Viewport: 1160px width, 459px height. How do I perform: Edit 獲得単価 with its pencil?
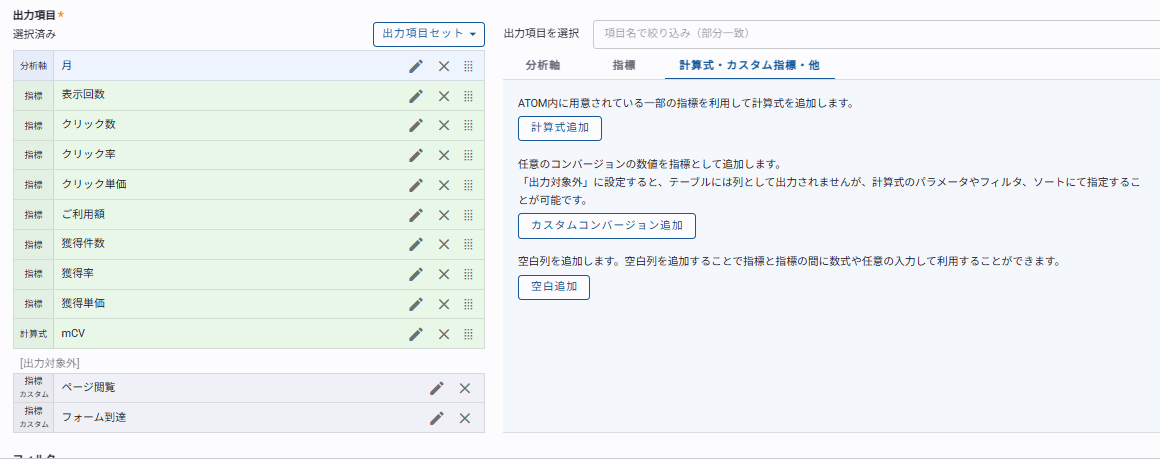coord(416,304)
